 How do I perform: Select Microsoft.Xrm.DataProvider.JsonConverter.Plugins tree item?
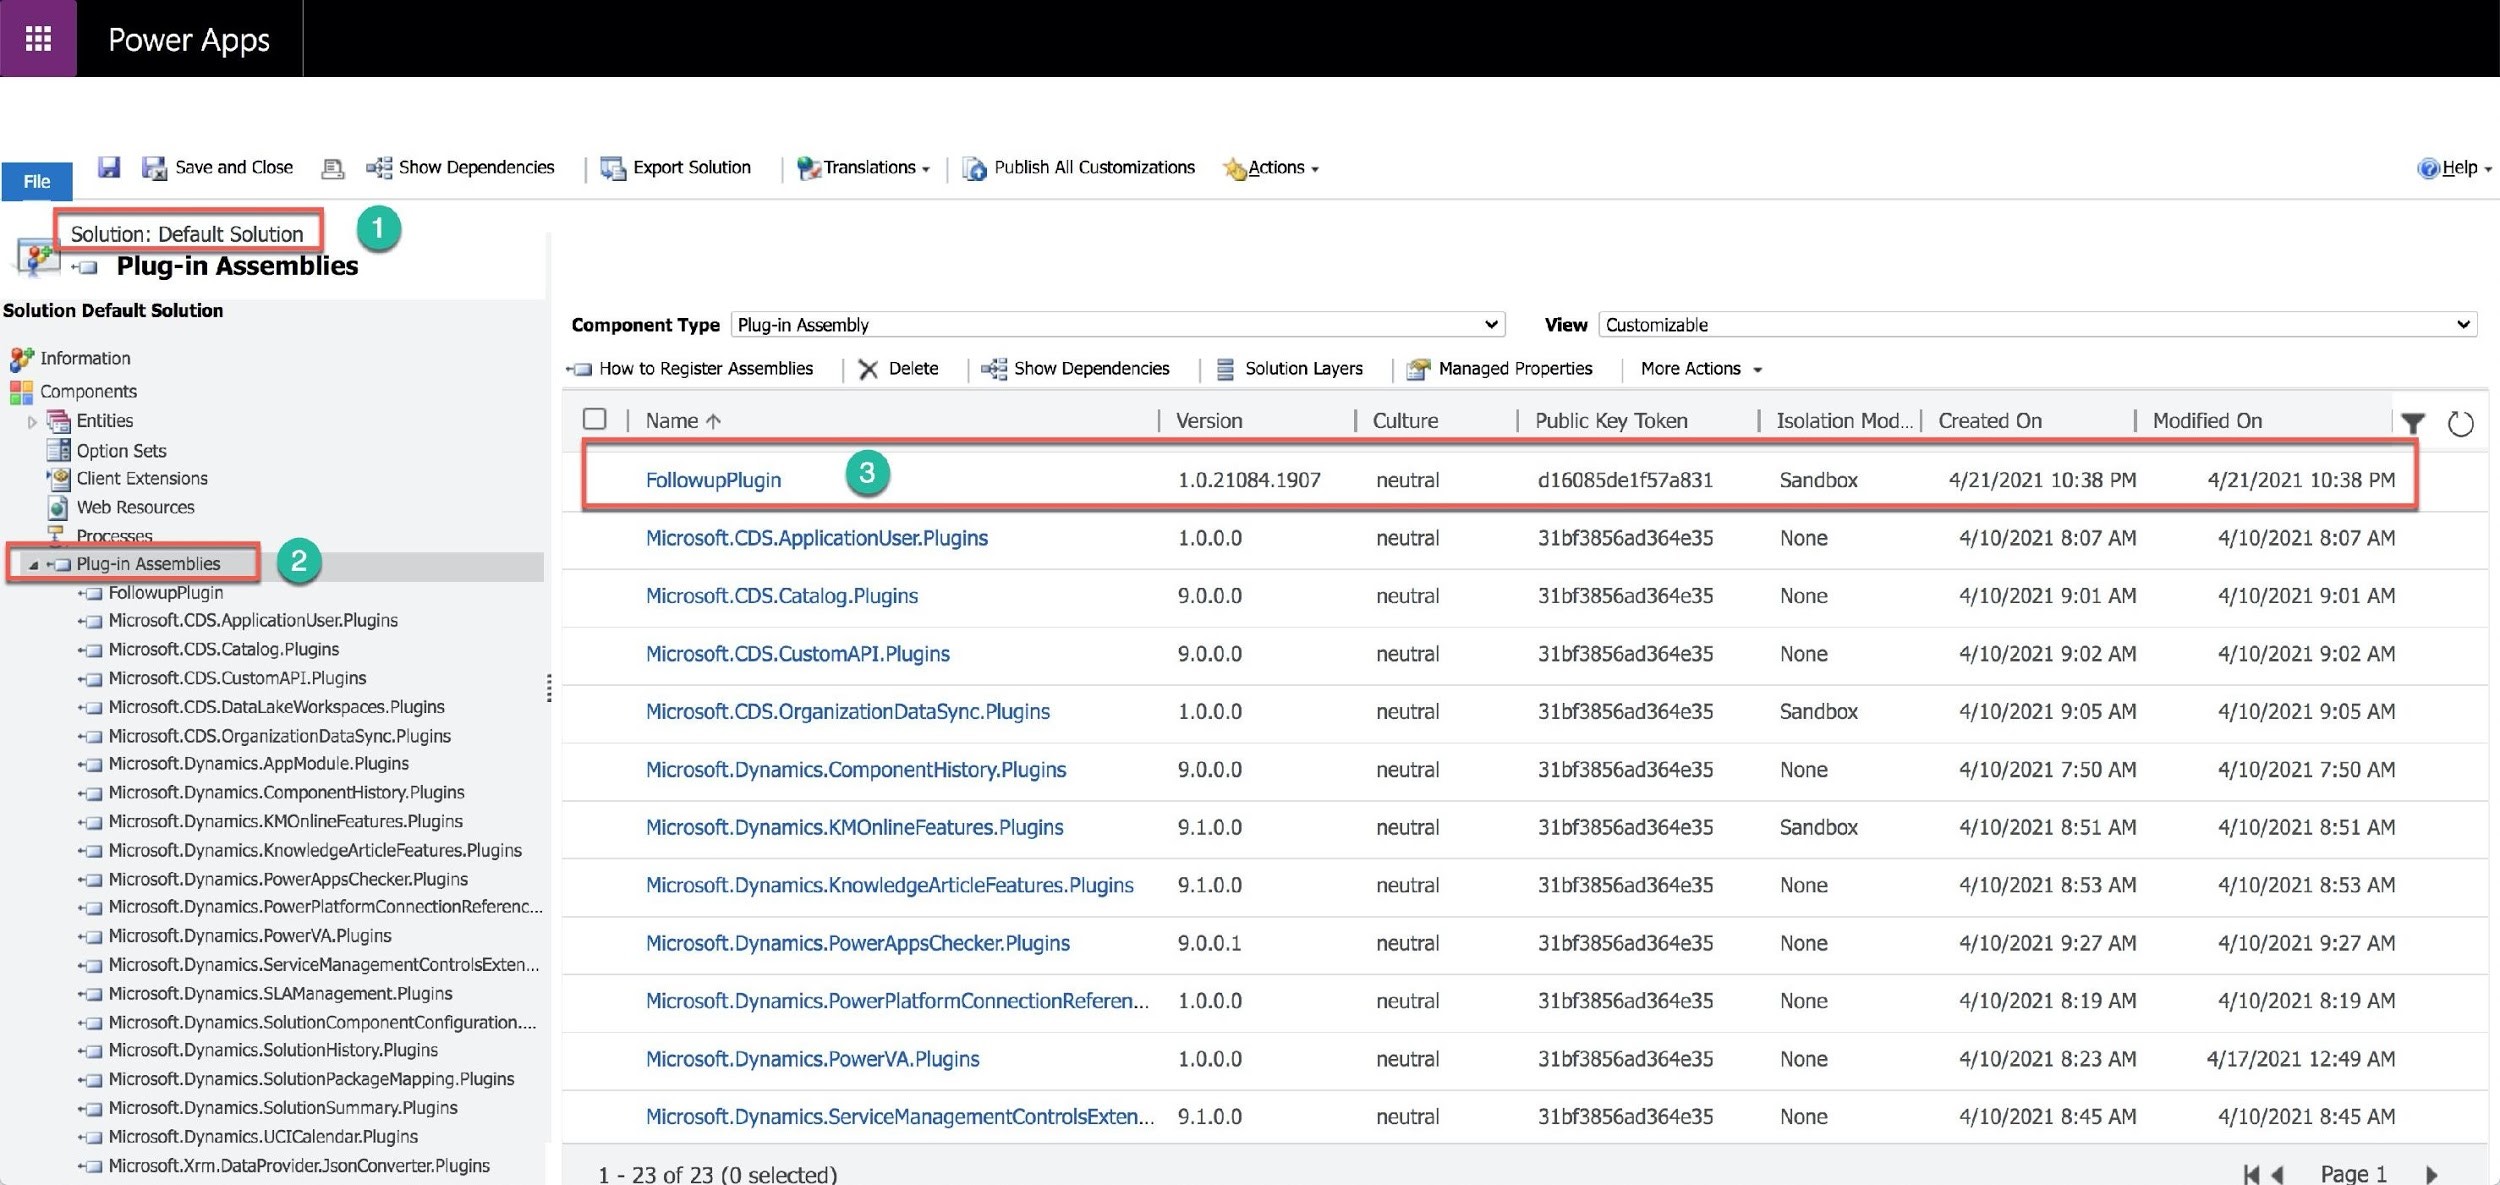point(299,1165)
